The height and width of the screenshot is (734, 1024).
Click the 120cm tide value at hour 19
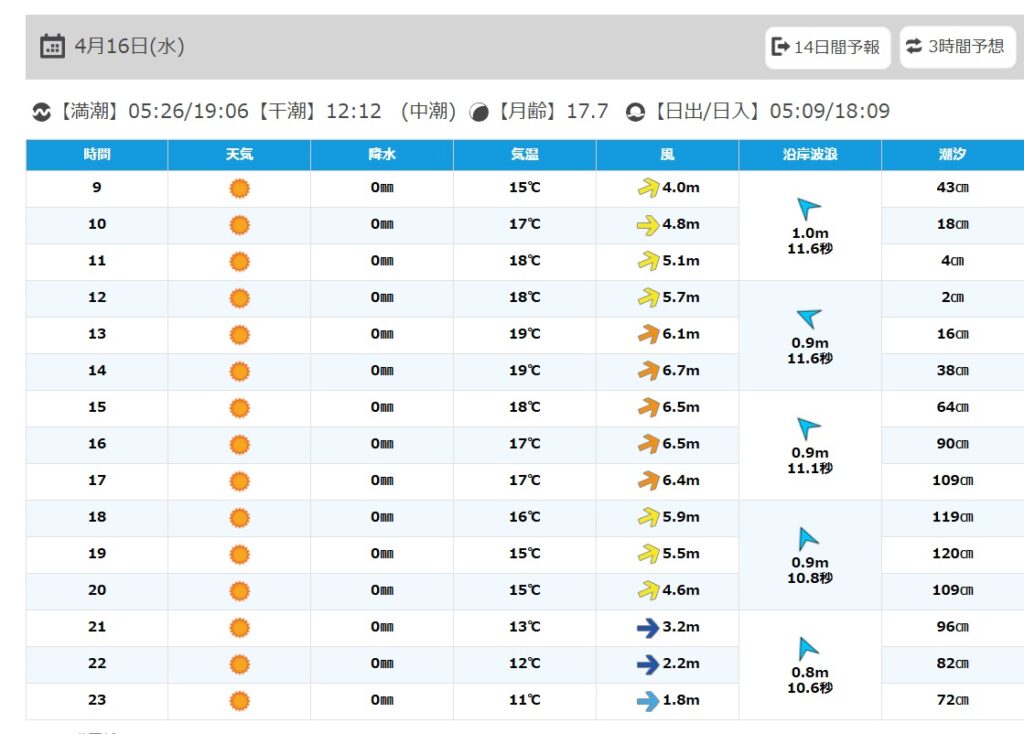(953, 554)
